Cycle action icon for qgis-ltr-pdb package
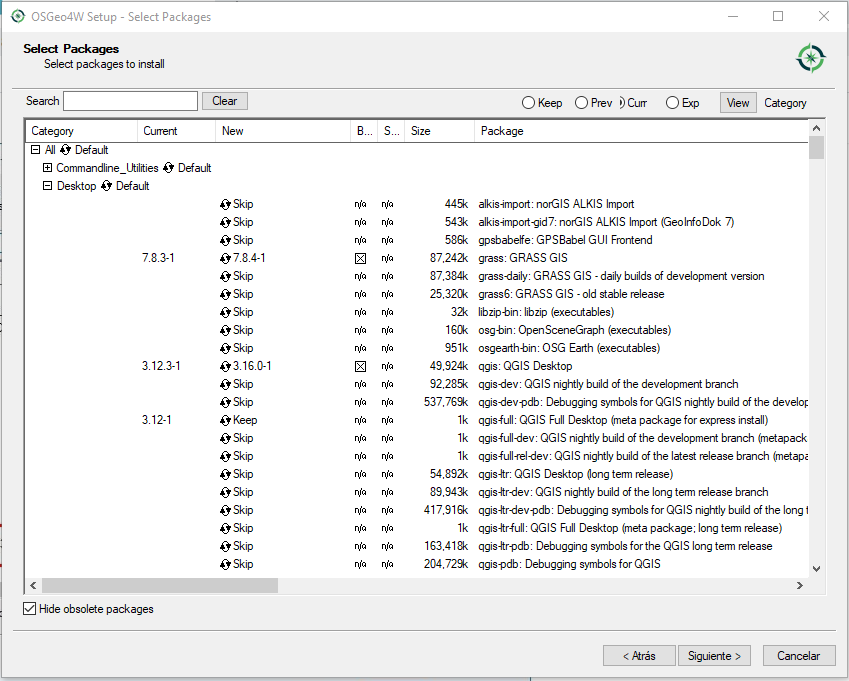Image resolution: width=849 pixels, height=681 pixels. (x=225, y=546)
